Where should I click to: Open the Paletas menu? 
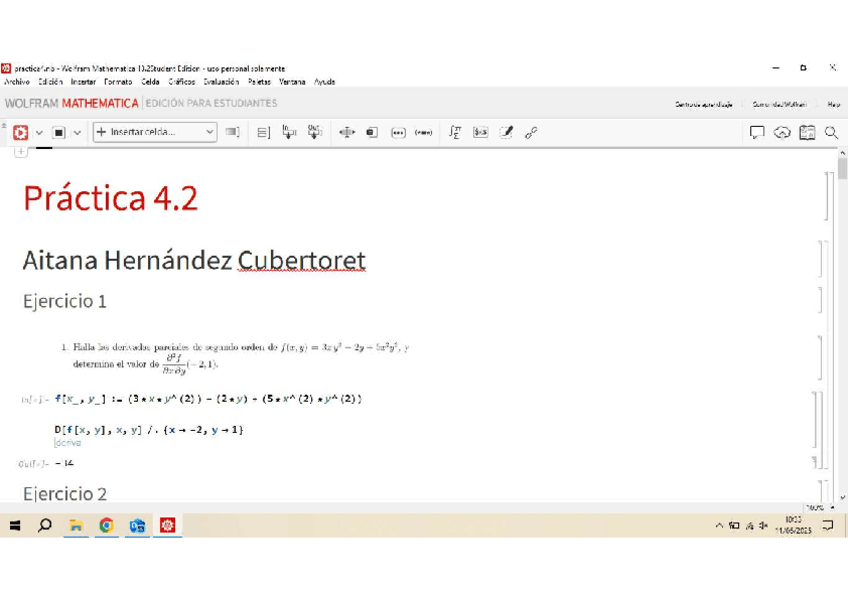[259, 82]
